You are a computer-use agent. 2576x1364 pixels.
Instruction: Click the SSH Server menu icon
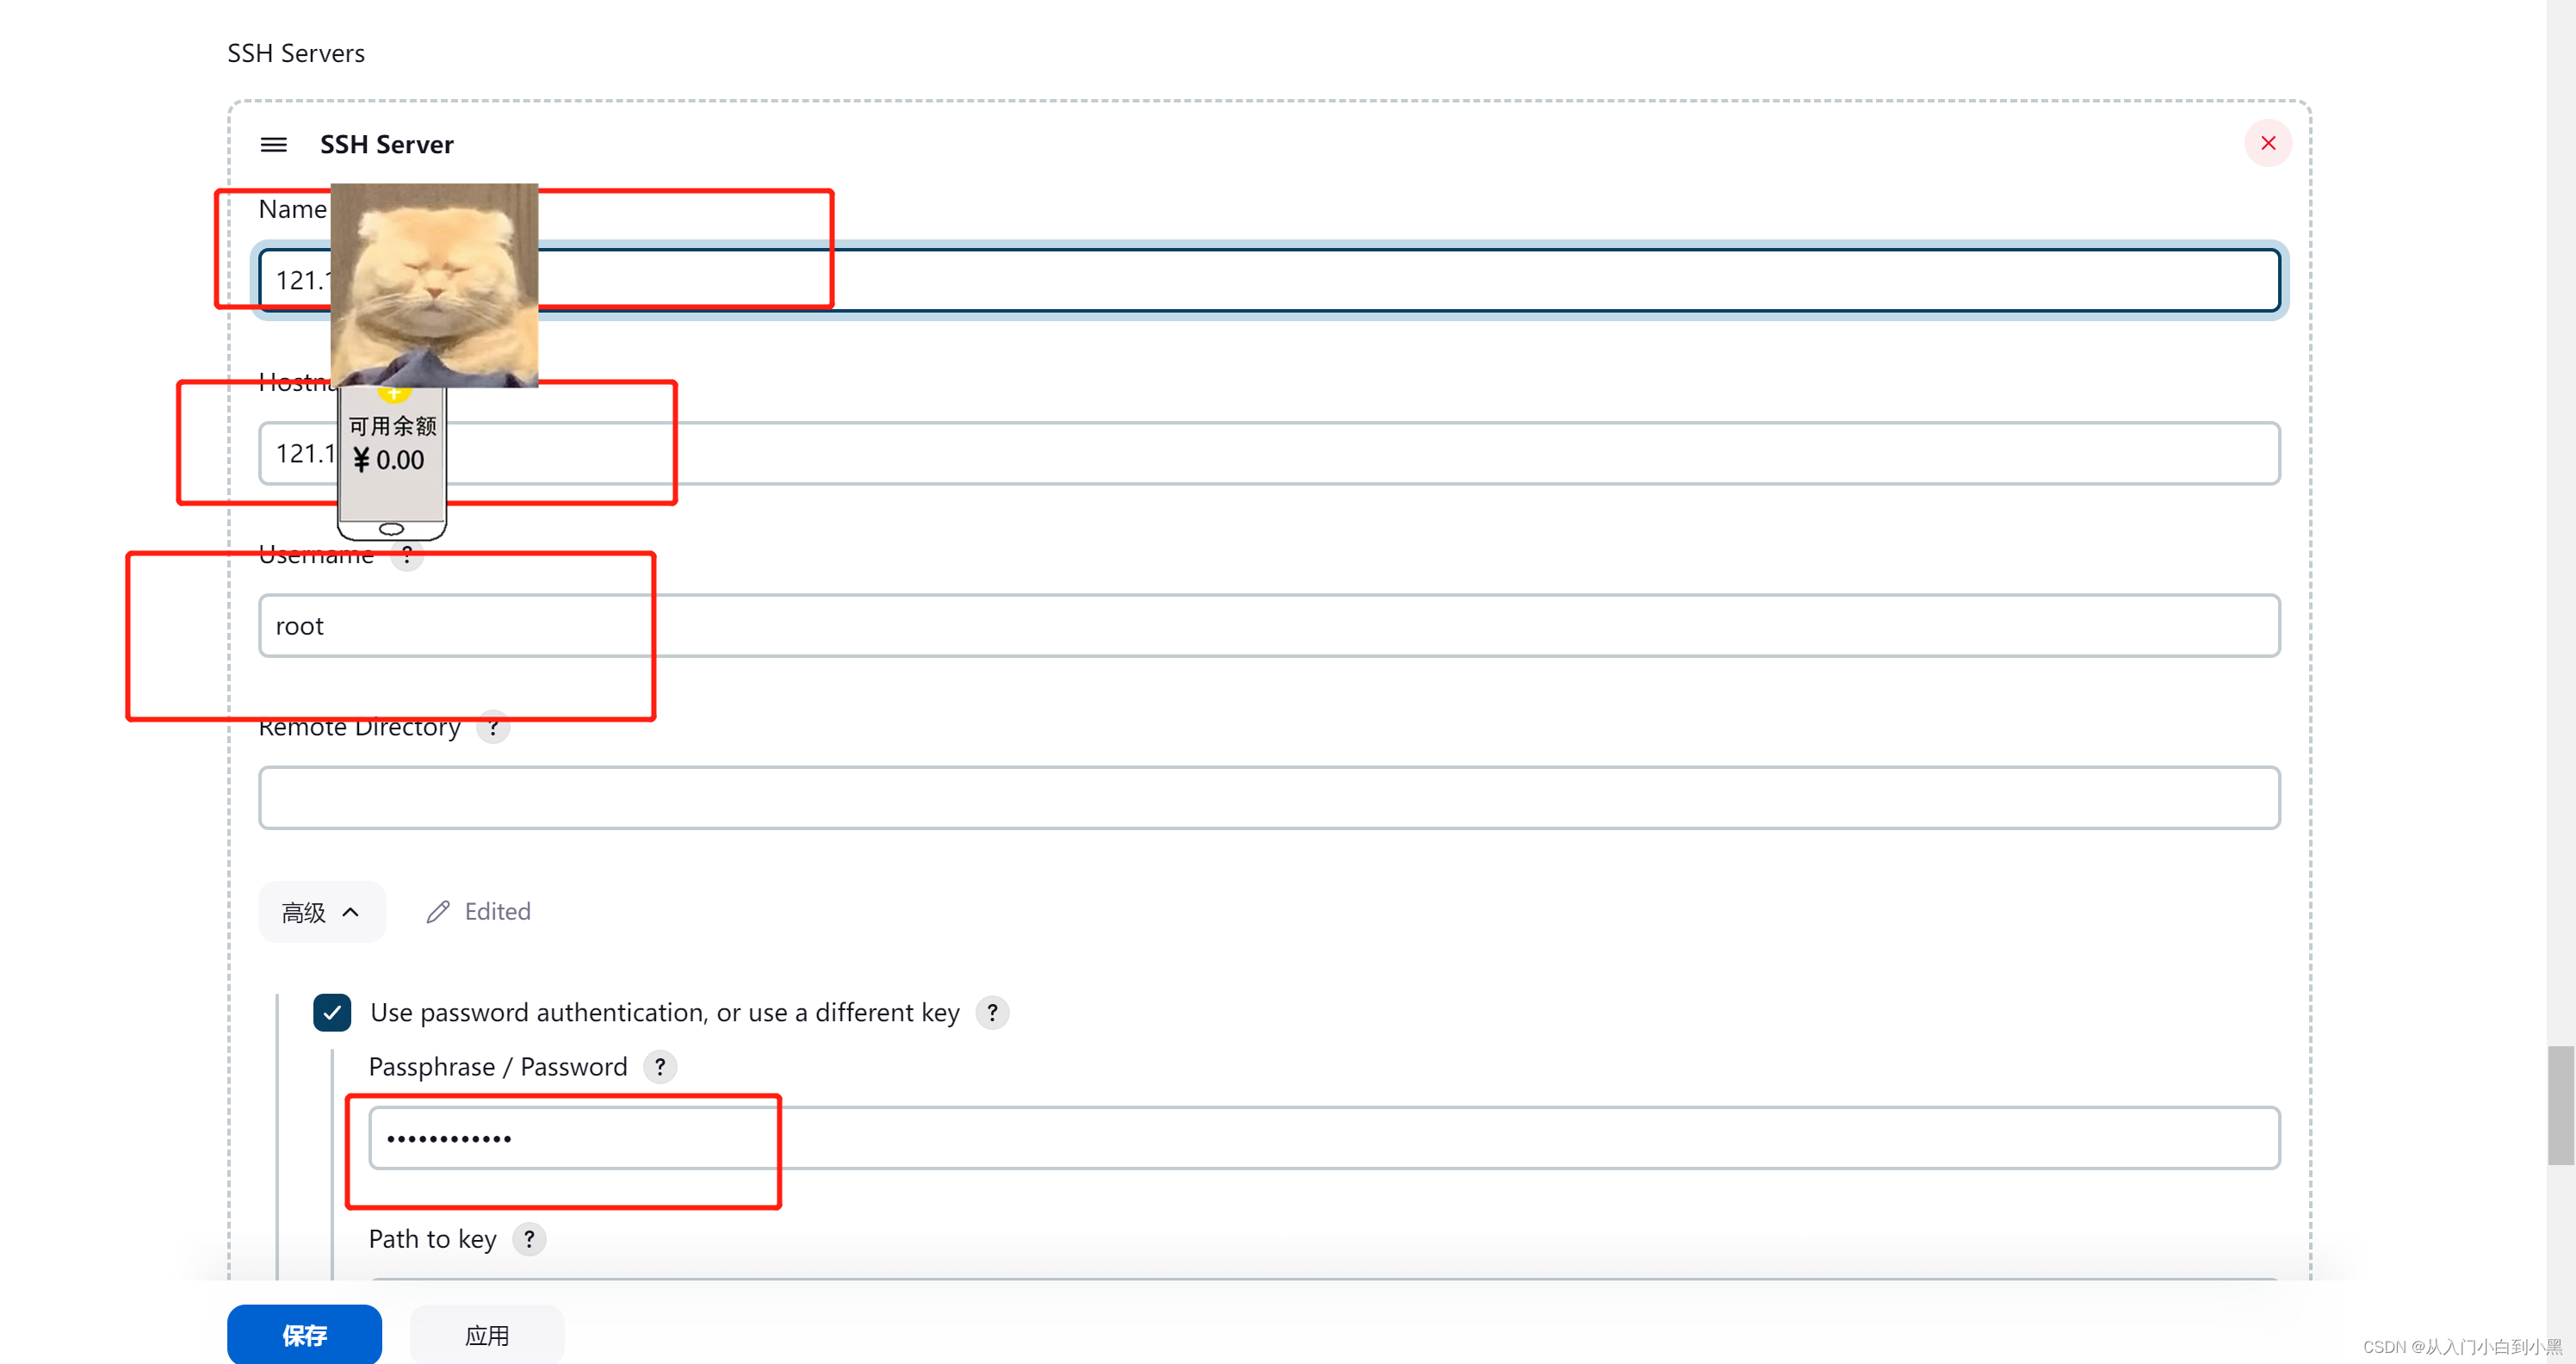[x=275, y=143]
